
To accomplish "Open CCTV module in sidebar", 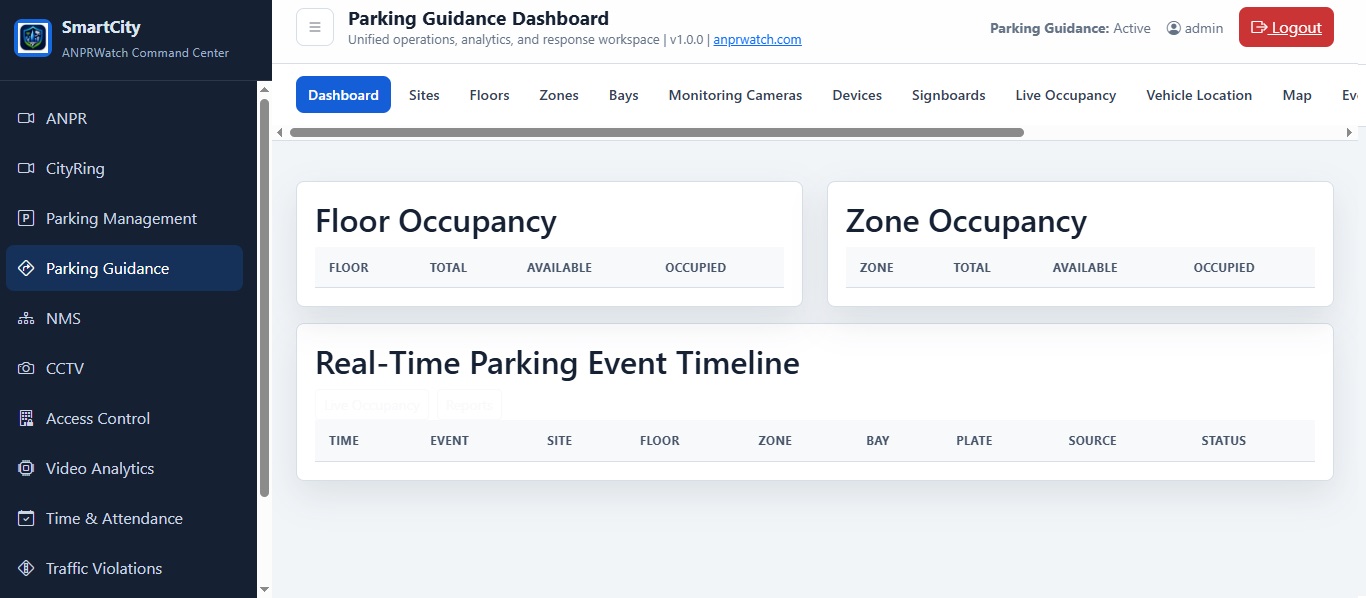I will (124, 368).
